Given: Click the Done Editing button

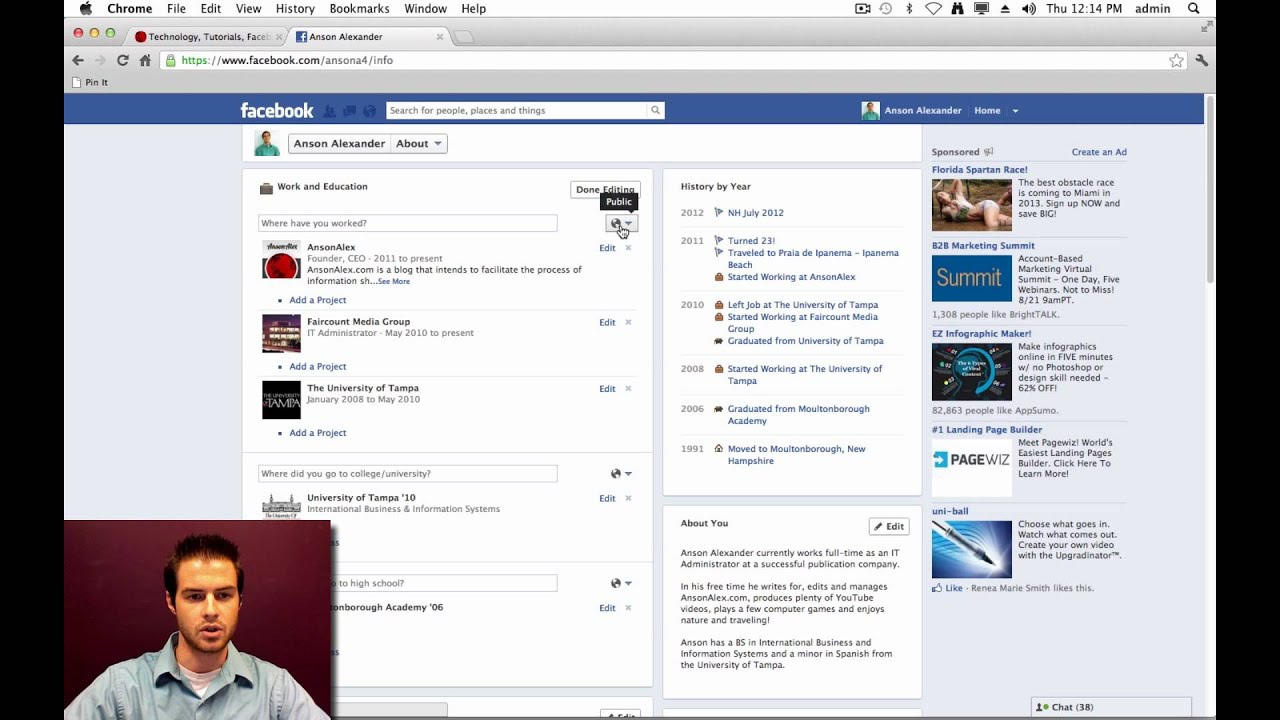Looking at the screenshot, I should (605, 189).
